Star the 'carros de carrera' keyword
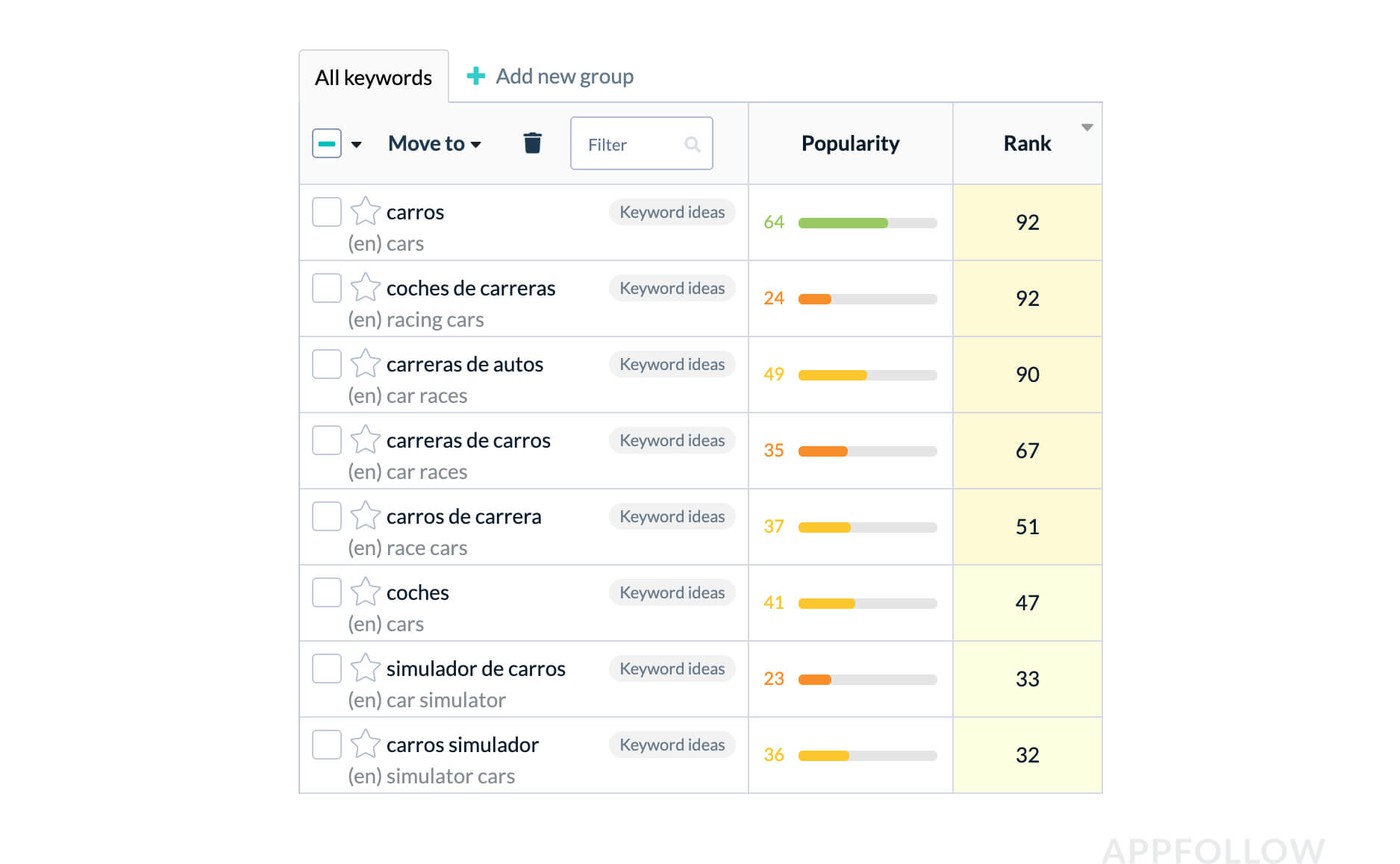 coord(366,516)
